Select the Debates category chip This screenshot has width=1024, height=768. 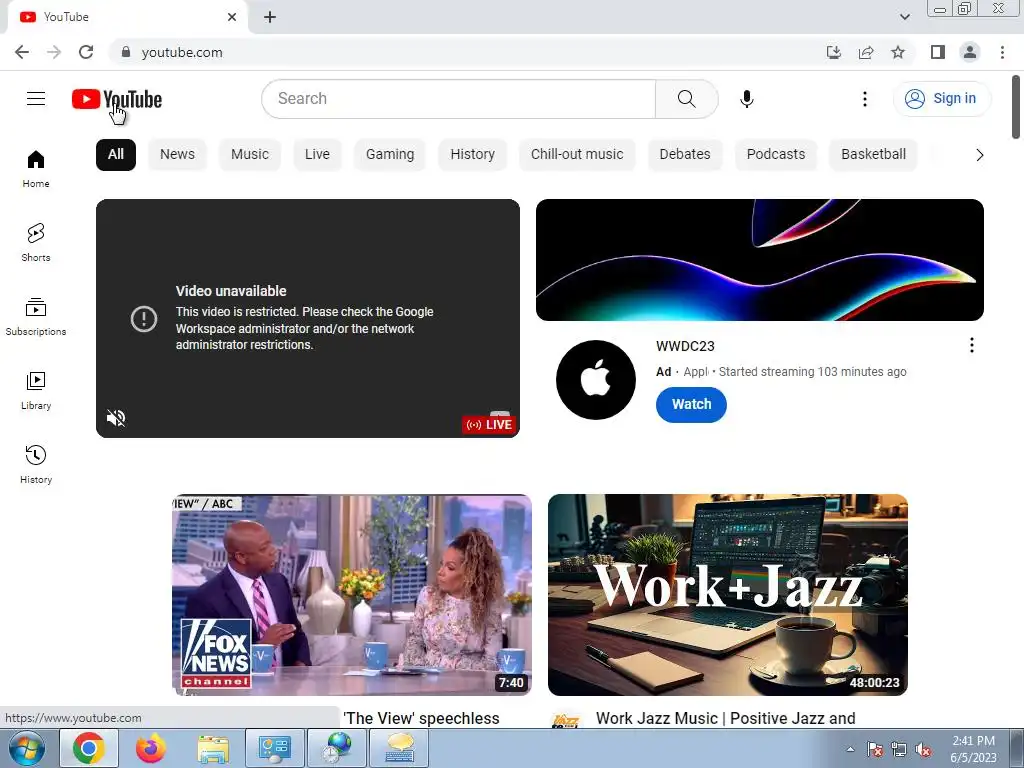685,155
